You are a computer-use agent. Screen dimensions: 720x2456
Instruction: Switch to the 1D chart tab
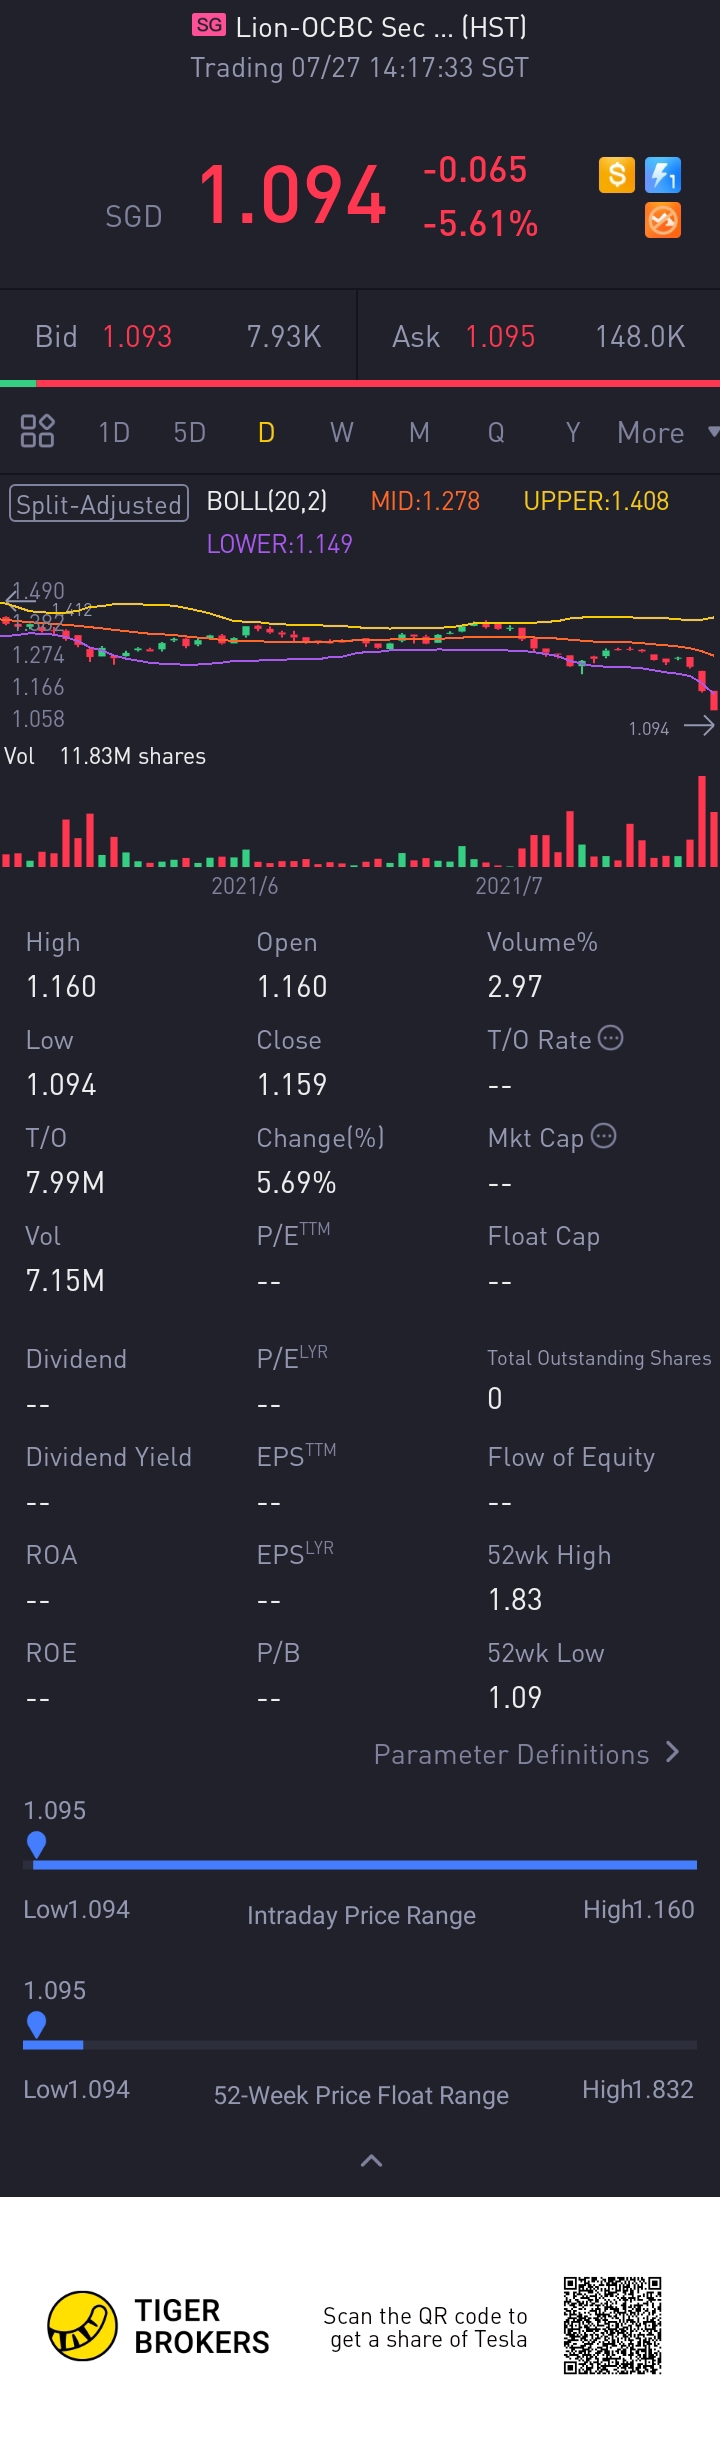(x=114, y=432)
